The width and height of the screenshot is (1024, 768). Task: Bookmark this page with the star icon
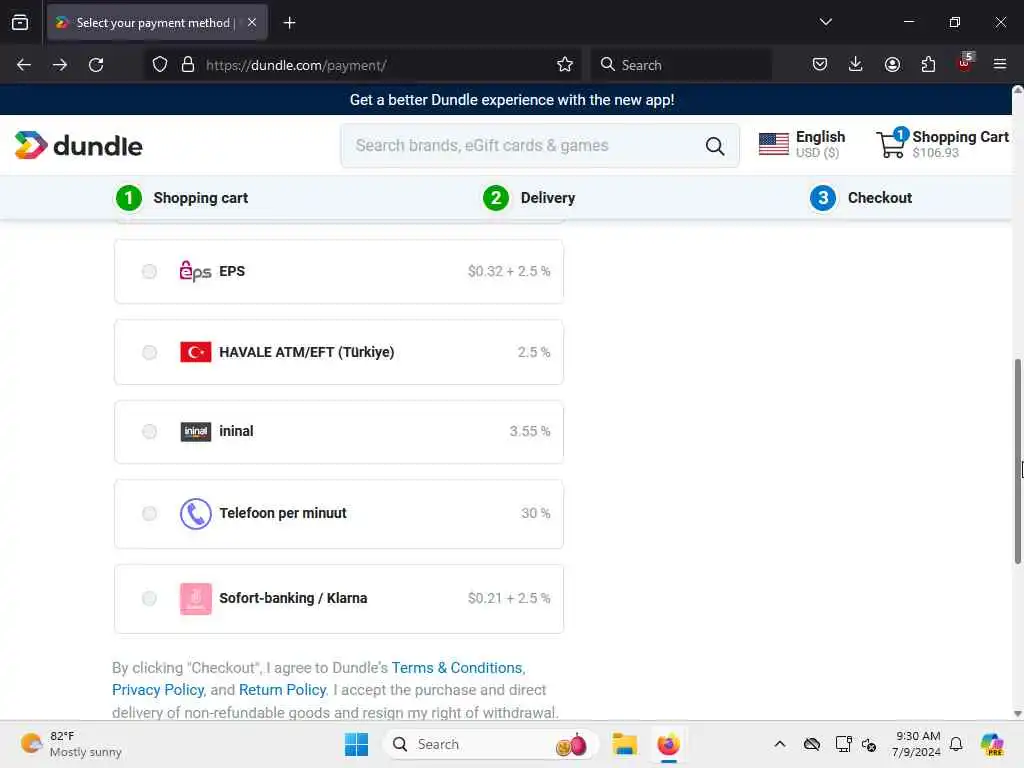click(565, 65)
